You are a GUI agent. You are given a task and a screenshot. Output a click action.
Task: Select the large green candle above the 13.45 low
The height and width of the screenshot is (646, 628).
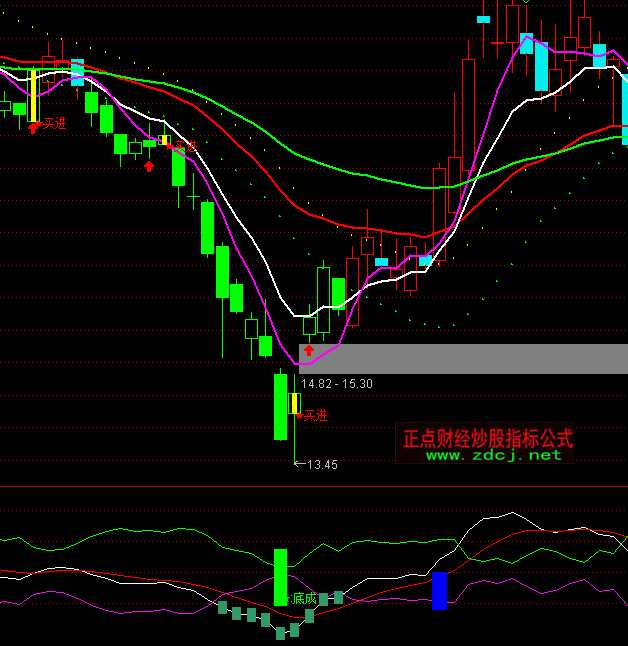[280, 406]
